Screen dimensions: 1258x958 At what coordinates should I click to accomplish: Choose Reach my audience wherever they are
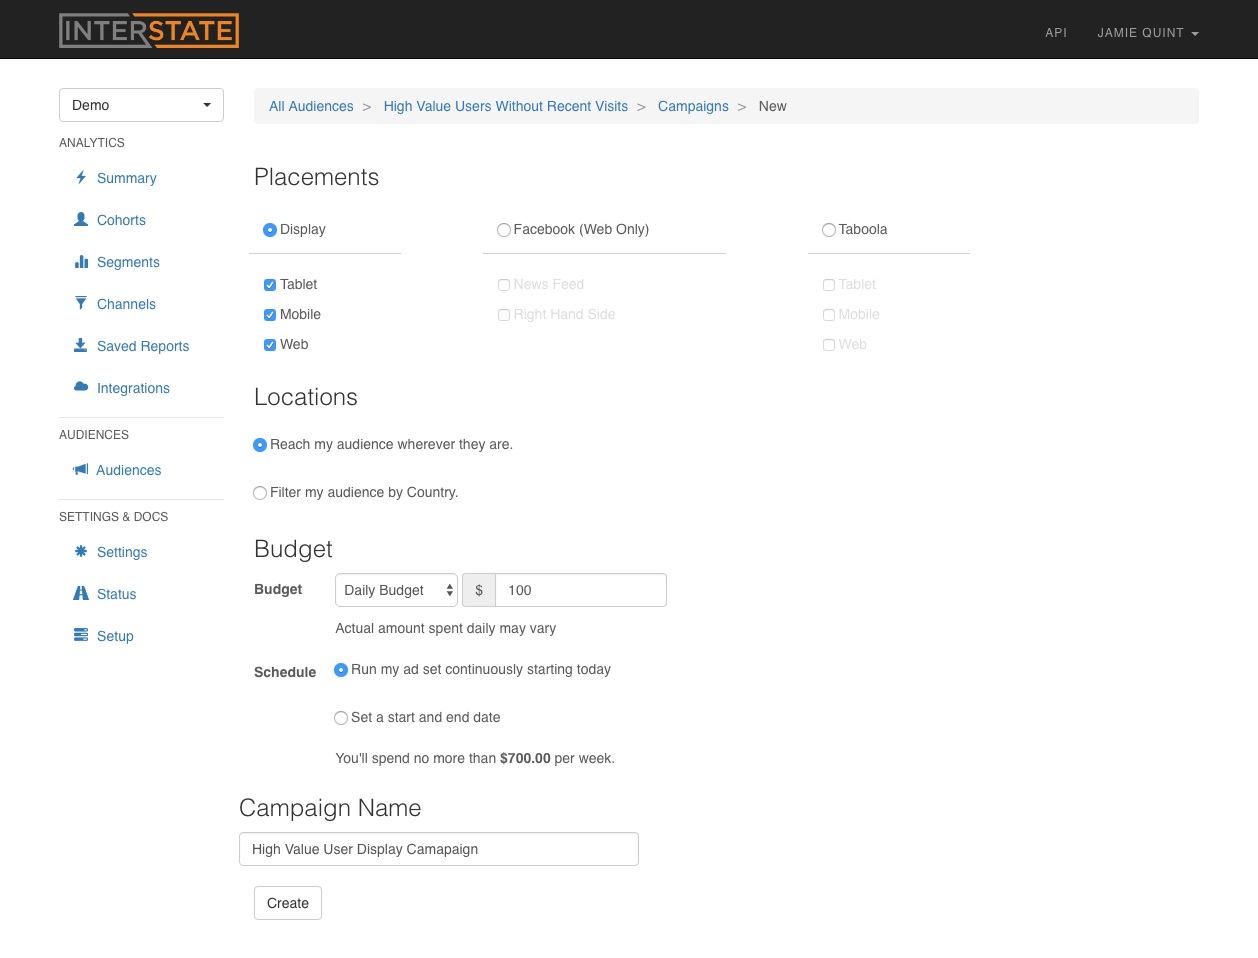pos(260,445)
